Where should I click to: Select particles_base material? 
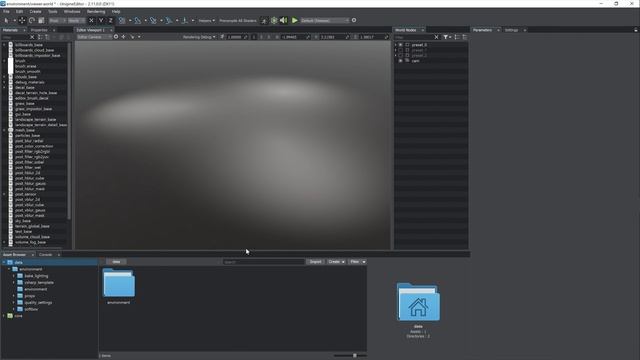27,136
